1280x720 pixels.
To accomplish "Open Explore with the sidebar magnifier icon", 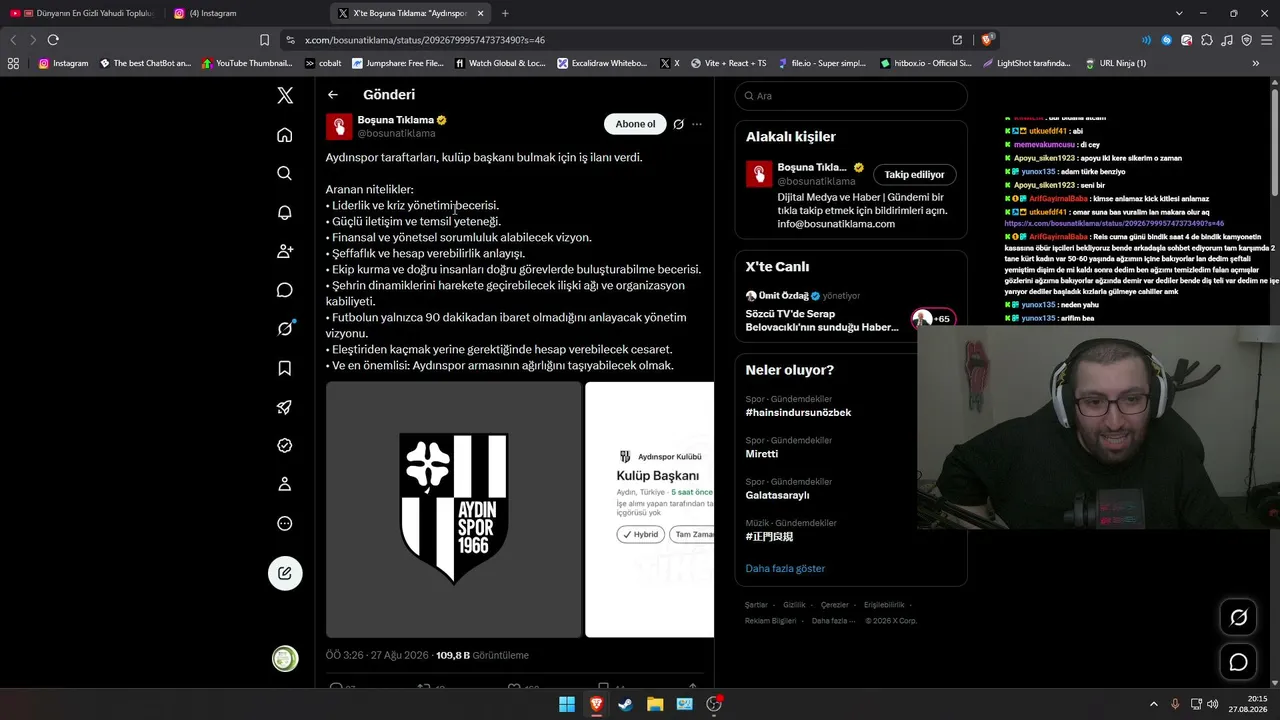I will (285, 173).
